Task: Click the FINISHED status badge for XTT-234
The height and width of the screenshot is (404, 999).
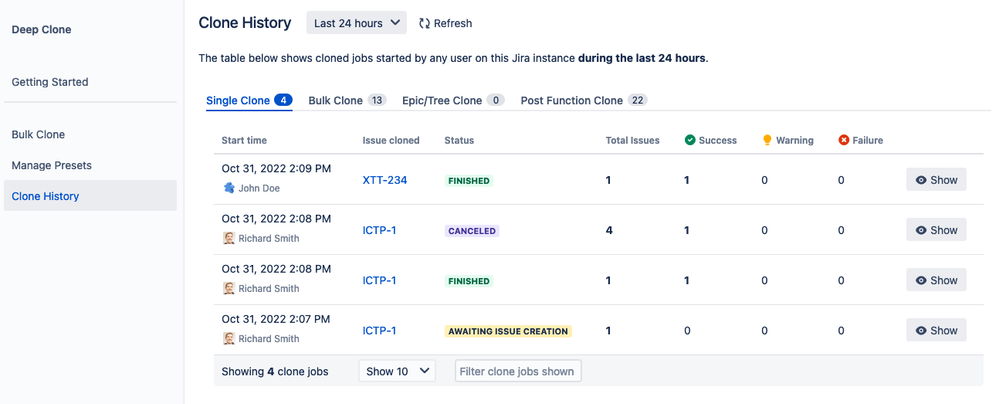Action: [469, 181]
